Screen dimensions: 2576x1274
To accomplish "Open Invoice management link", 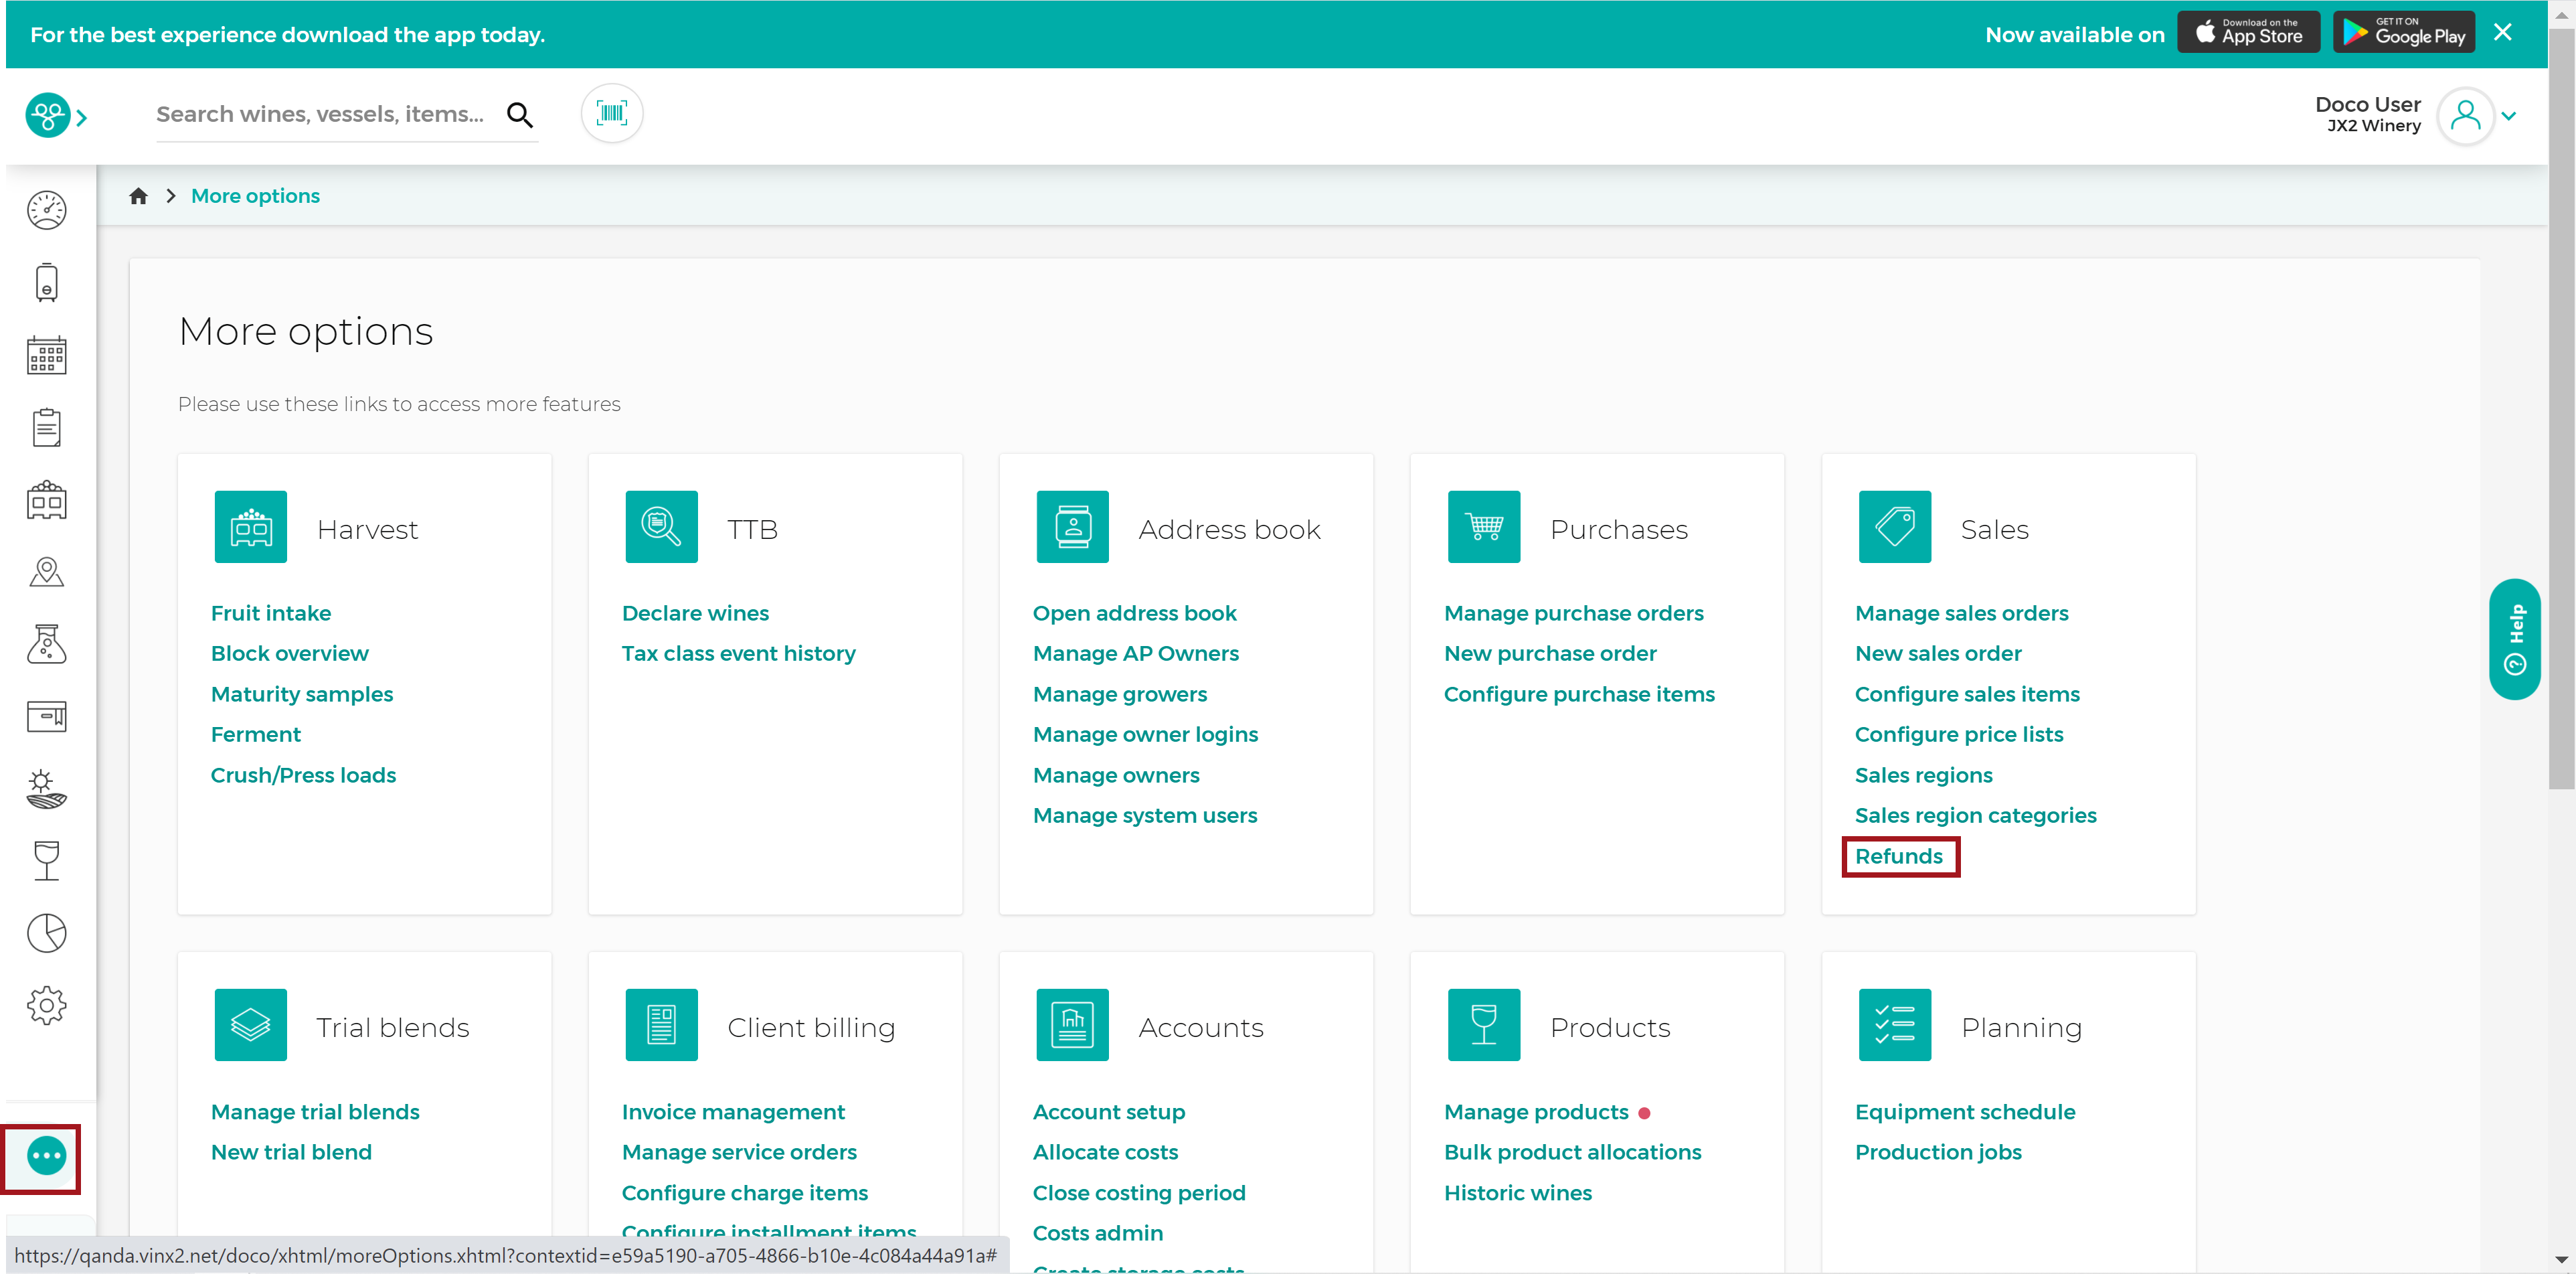I will tap(733, 1112).
